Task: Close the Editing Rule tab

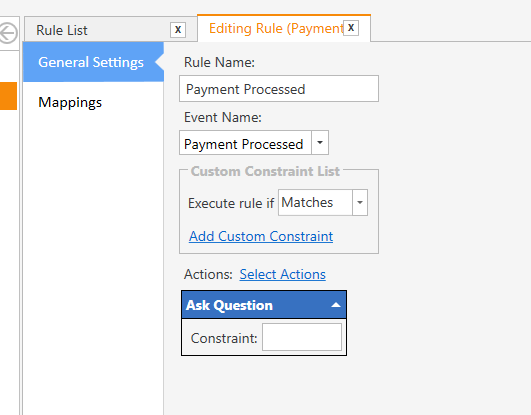Action: coord(351,27)
